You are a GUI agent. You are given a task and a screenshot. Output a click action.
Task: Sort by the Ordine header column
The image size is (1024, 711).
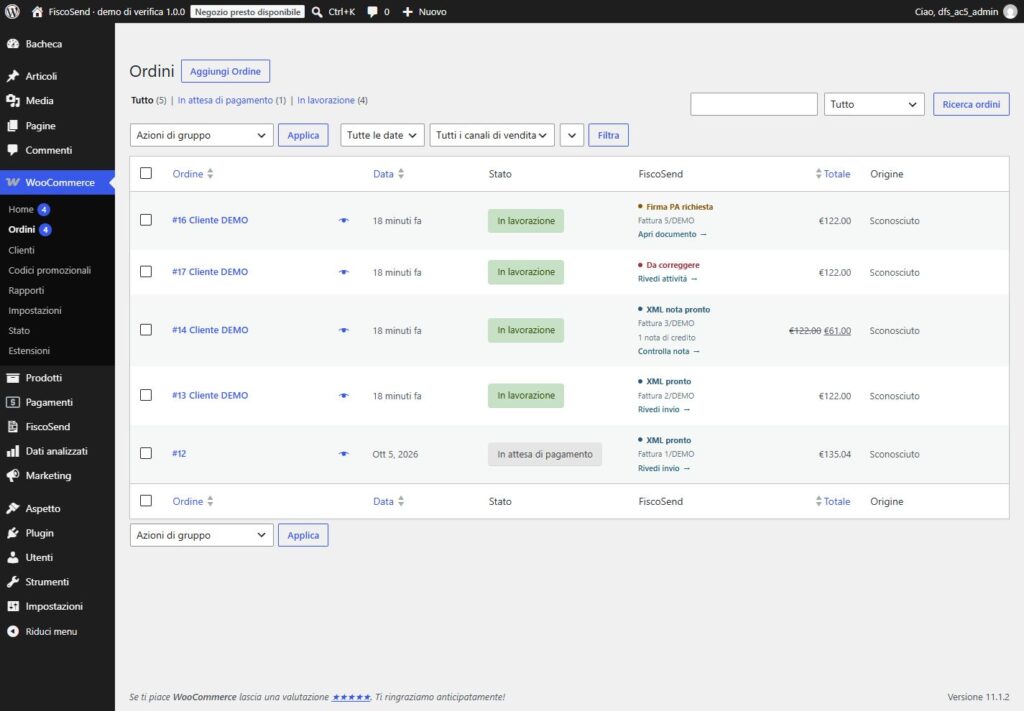click(193, 174)
